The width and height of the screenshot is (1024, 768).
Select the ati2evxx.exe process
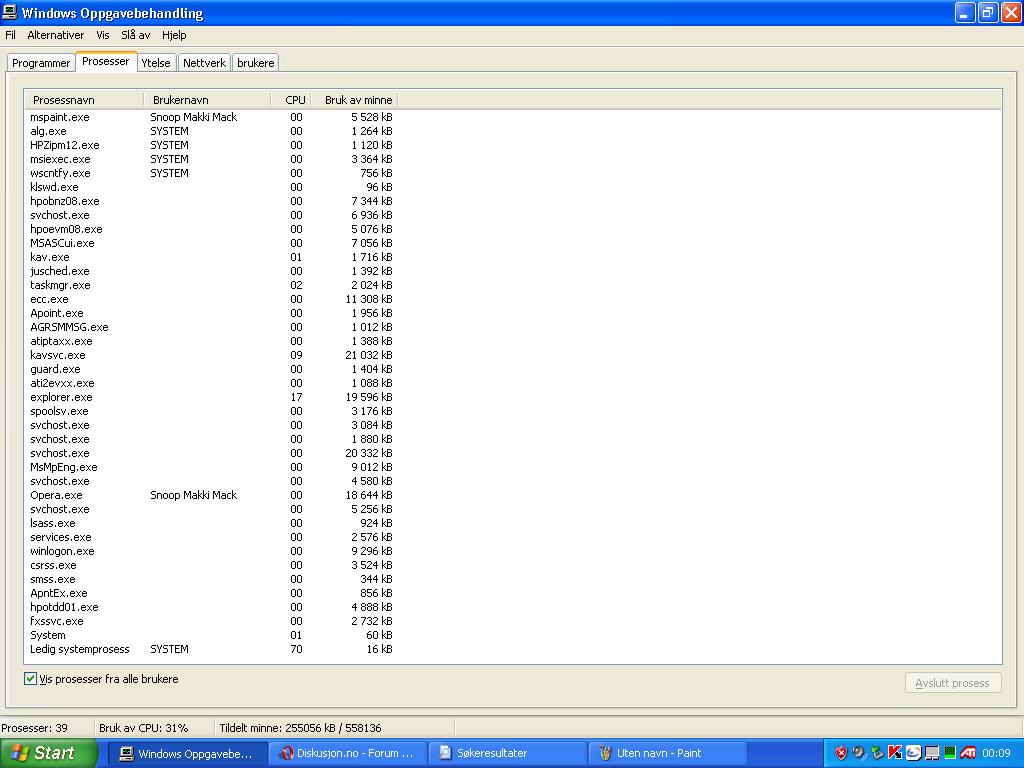click(211, 383)
